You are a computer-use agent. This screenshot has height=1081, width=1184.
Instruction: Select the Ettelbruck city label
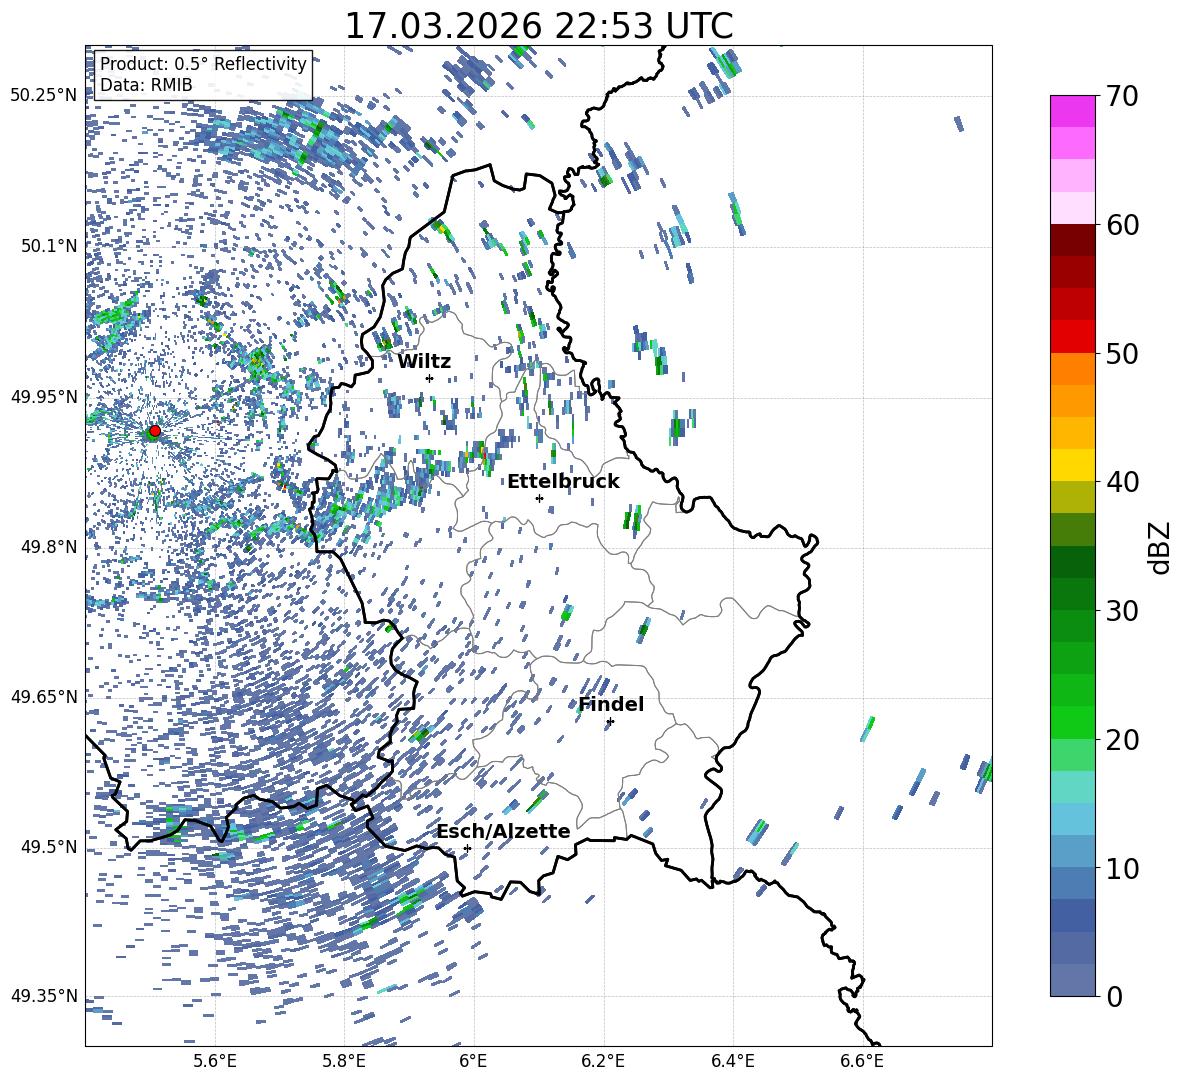click(562, 481)
